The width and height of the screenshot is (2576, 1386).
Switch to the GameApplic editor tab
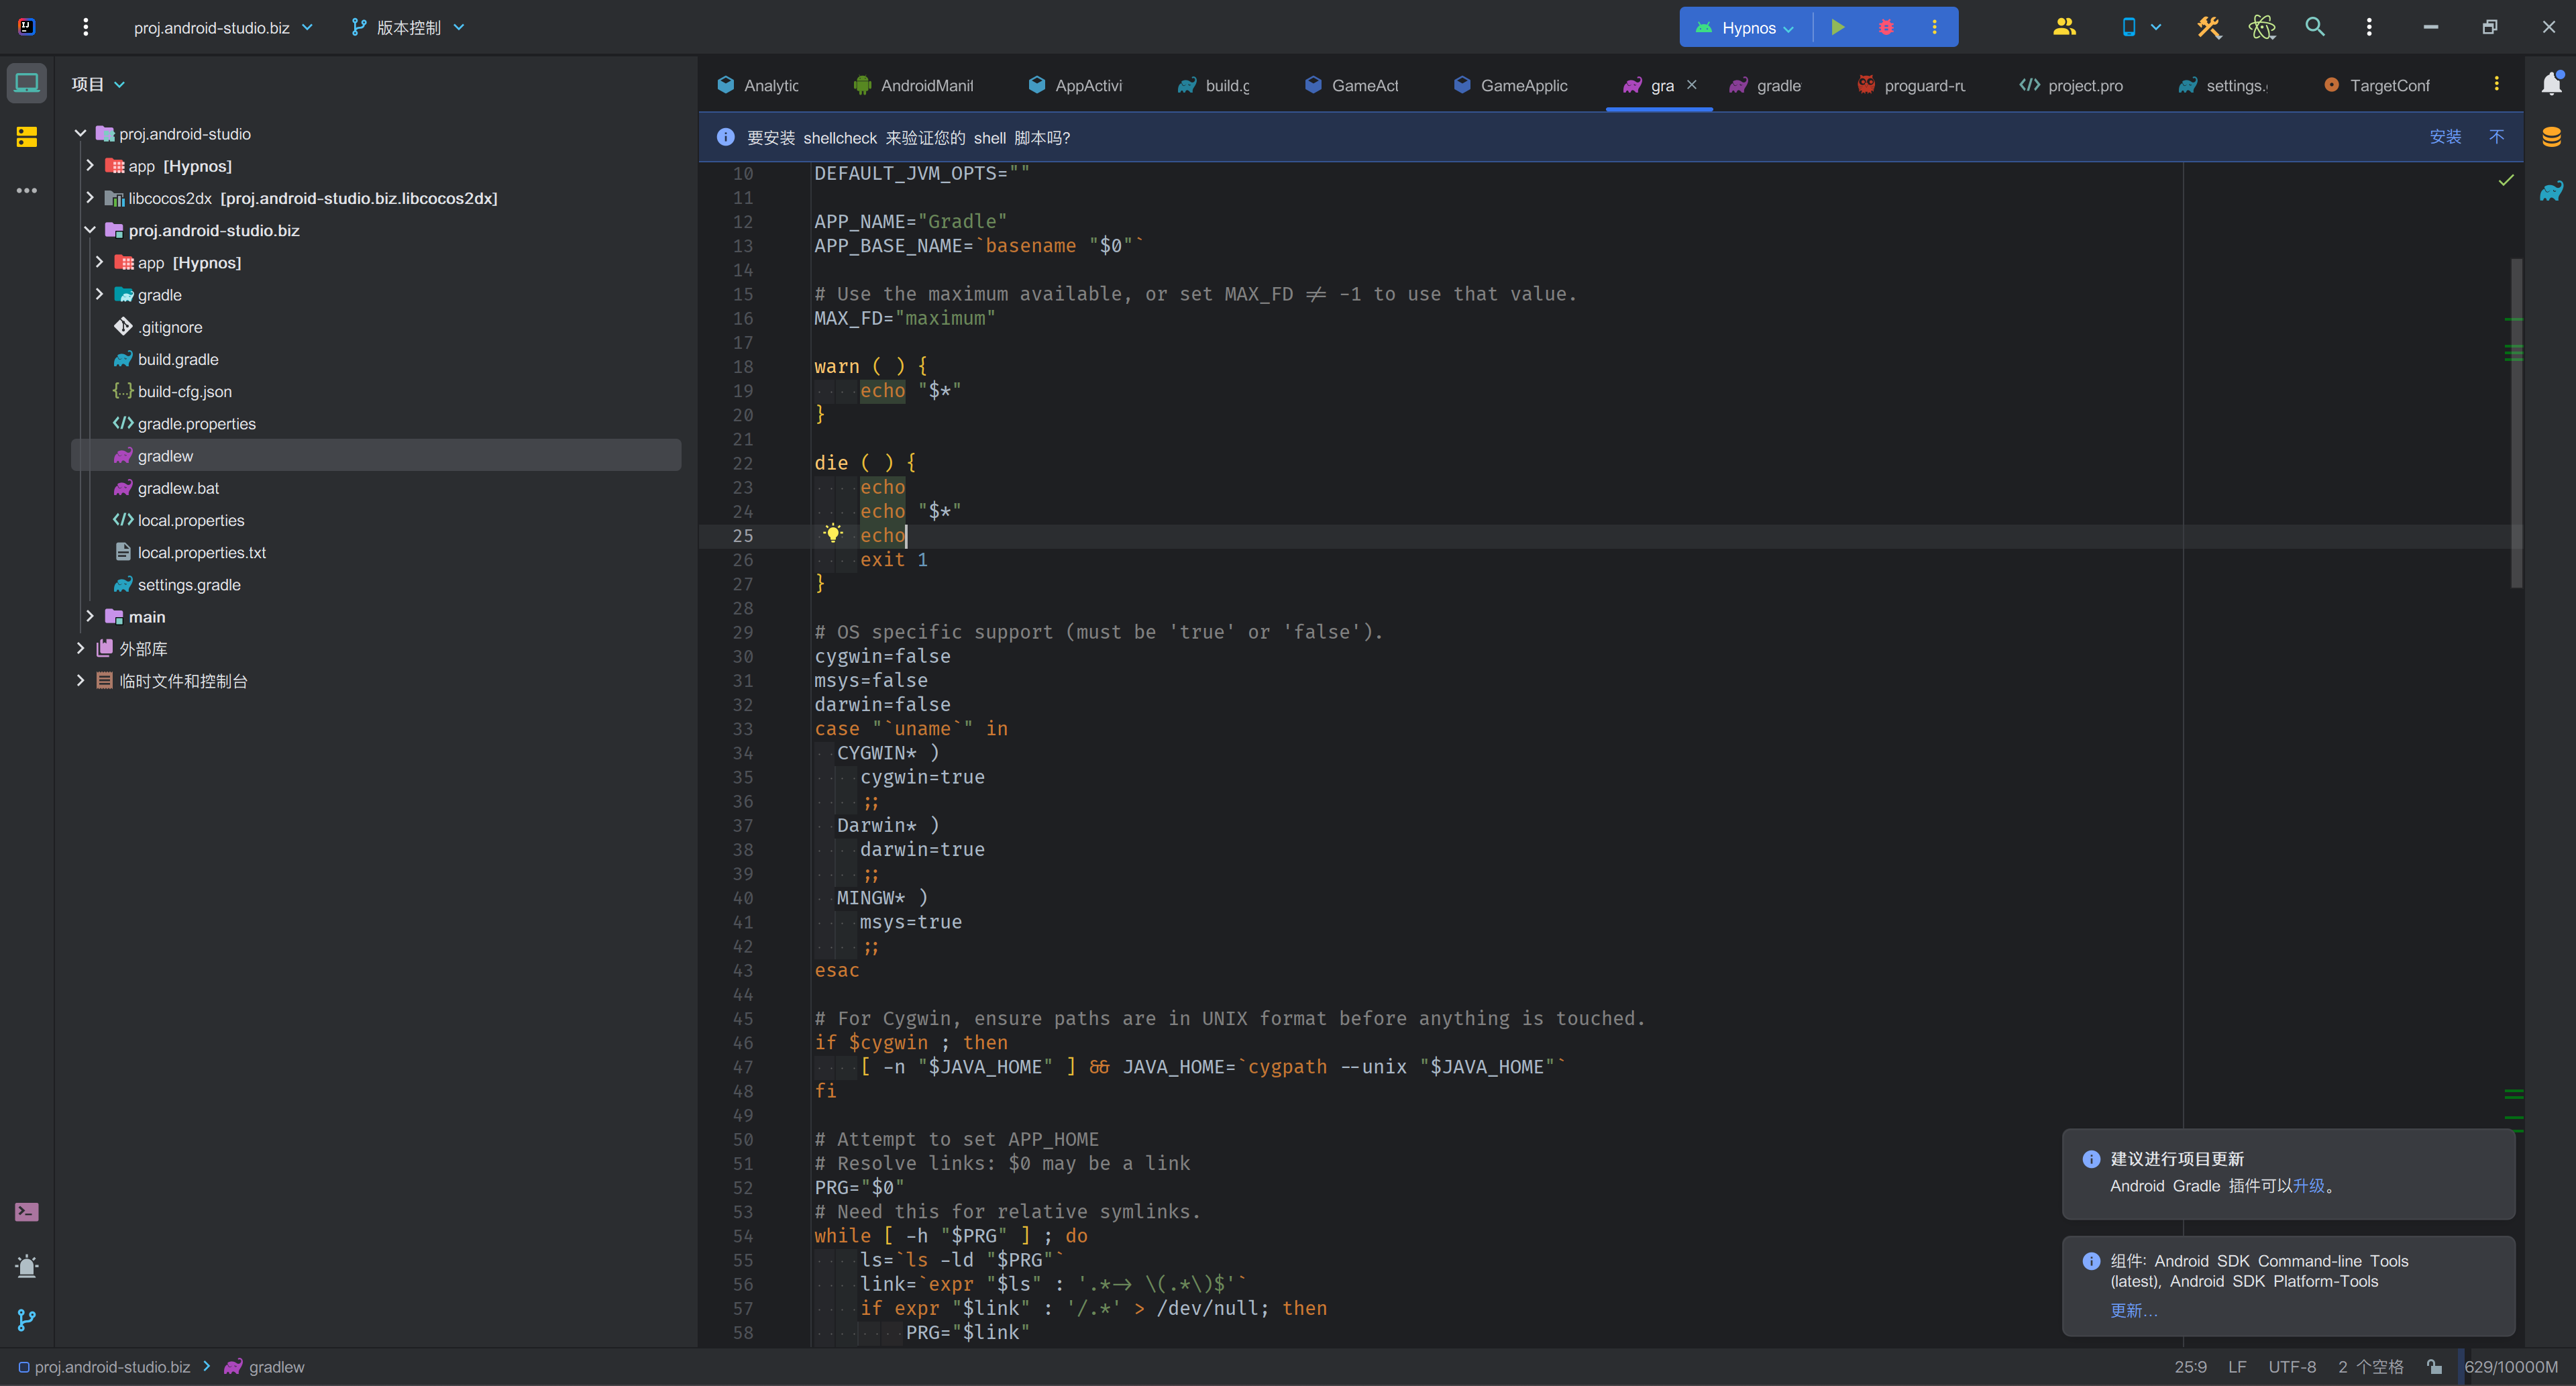1510,85
